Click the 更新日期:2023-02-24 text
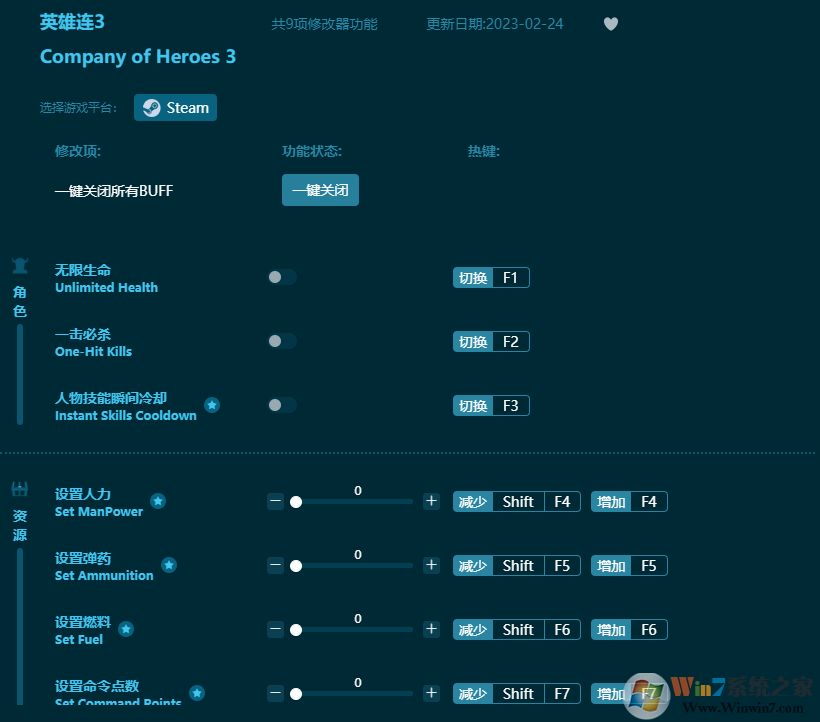This screenshot has width=820, height=722. pos(495,24)
